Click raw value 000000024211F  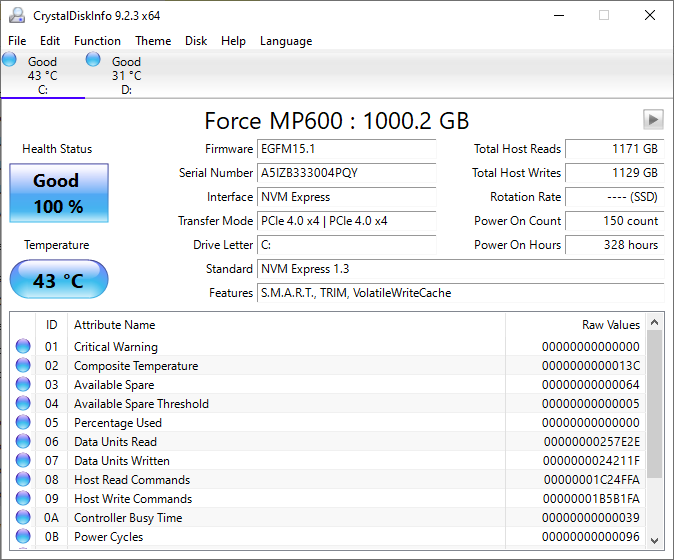pyautogui.click(x=591, y=461)
